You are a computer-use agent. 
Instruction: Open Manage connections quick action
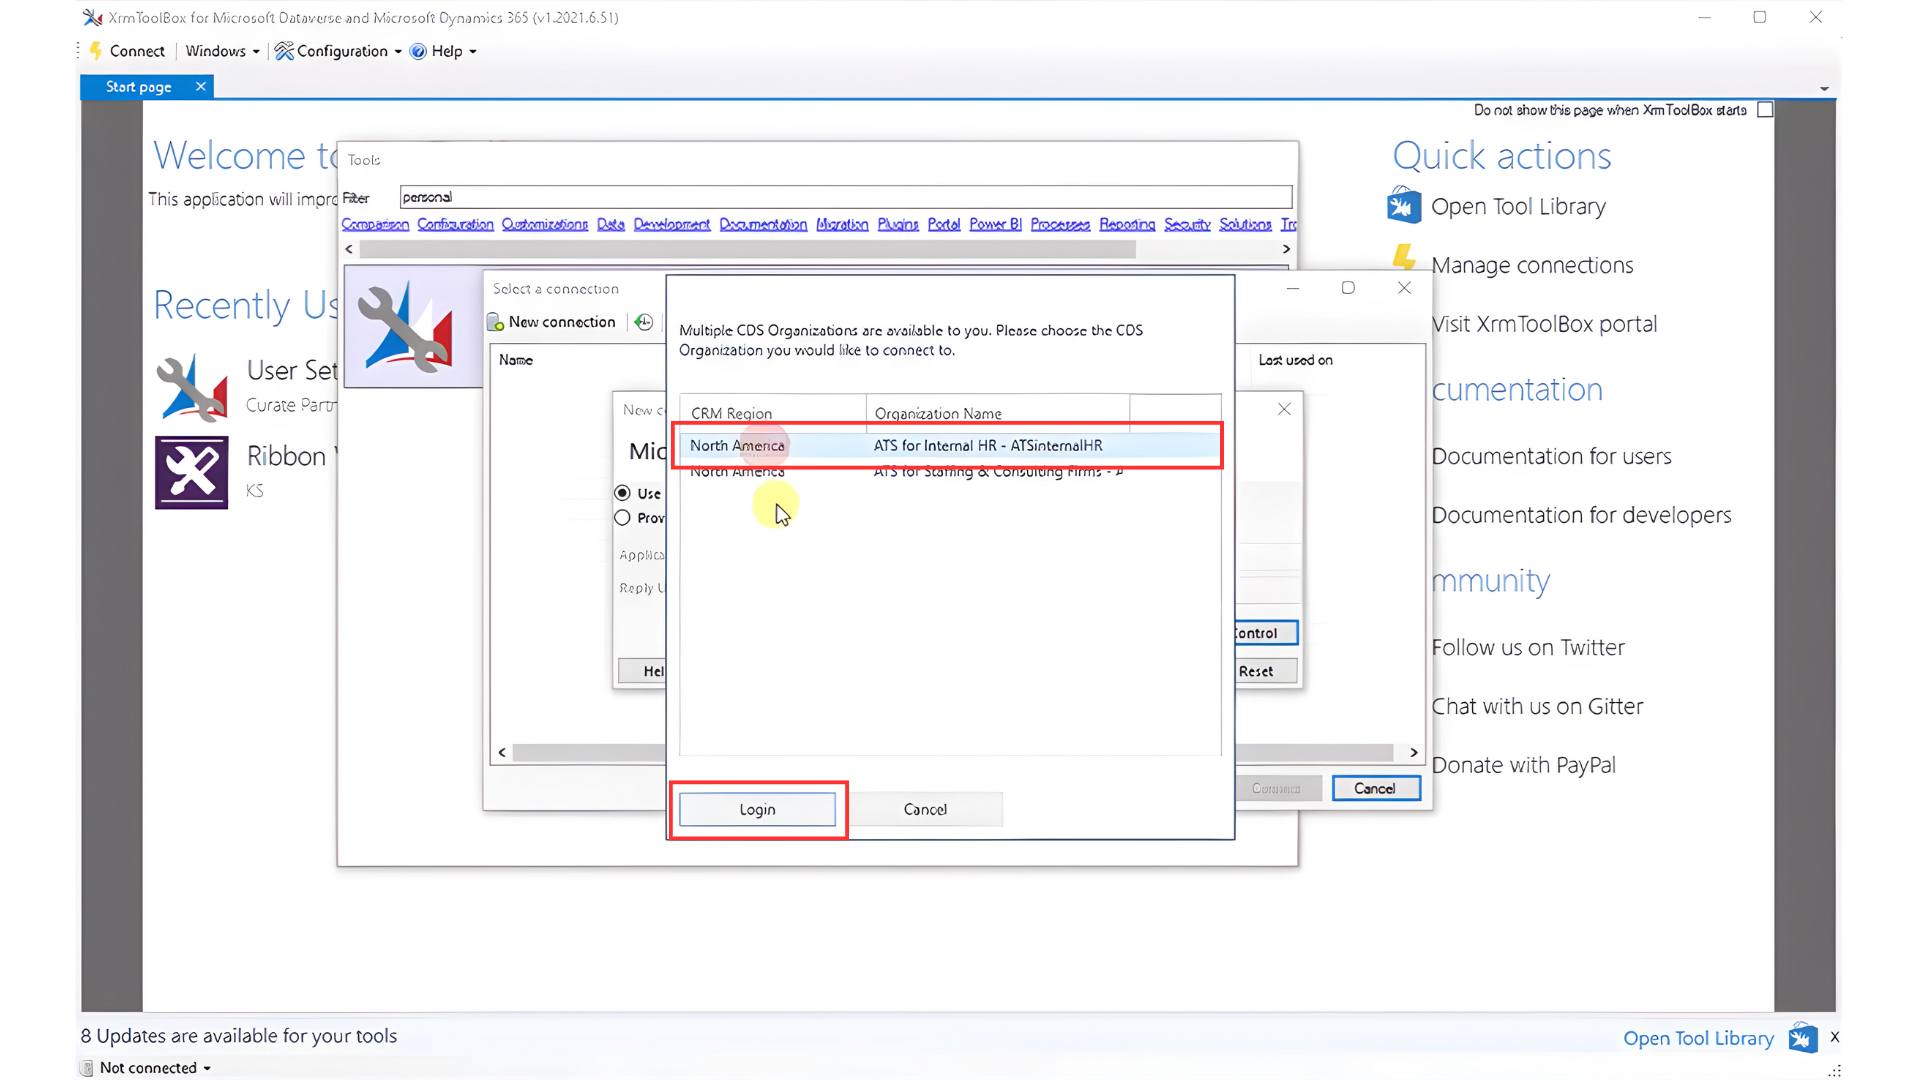pyautogui.click(x=1532, y=265)
